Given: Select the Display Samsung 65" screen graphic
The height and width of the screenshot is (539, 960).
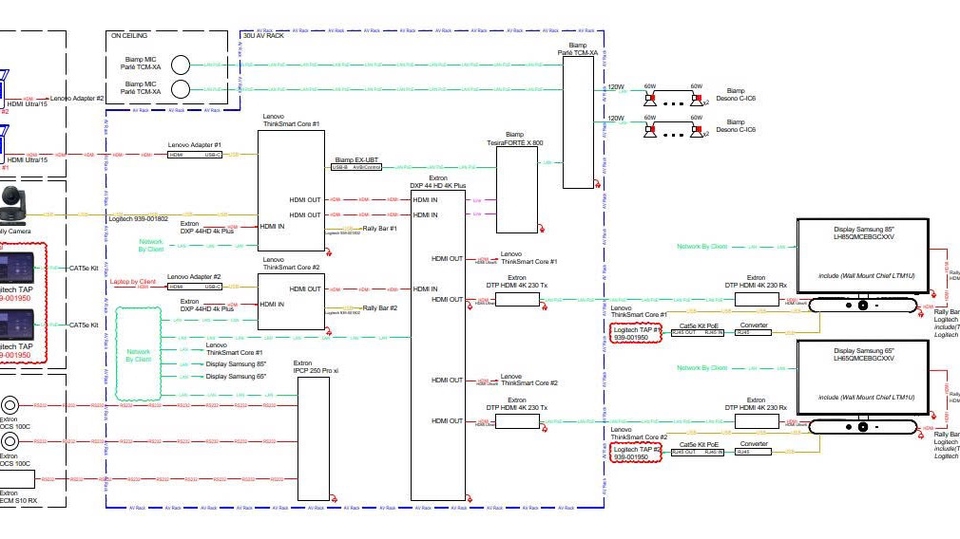Looking at the screenshot, I should click(863, 378).
